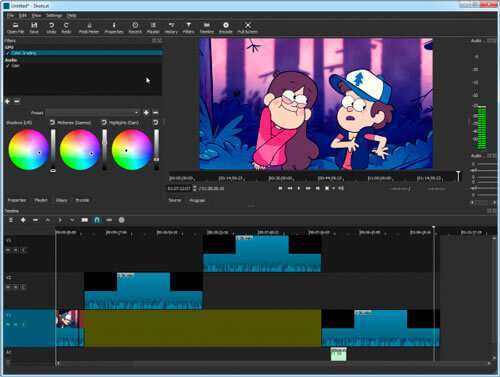Delete preset with minus icon beside Preset

coord(156,113)
